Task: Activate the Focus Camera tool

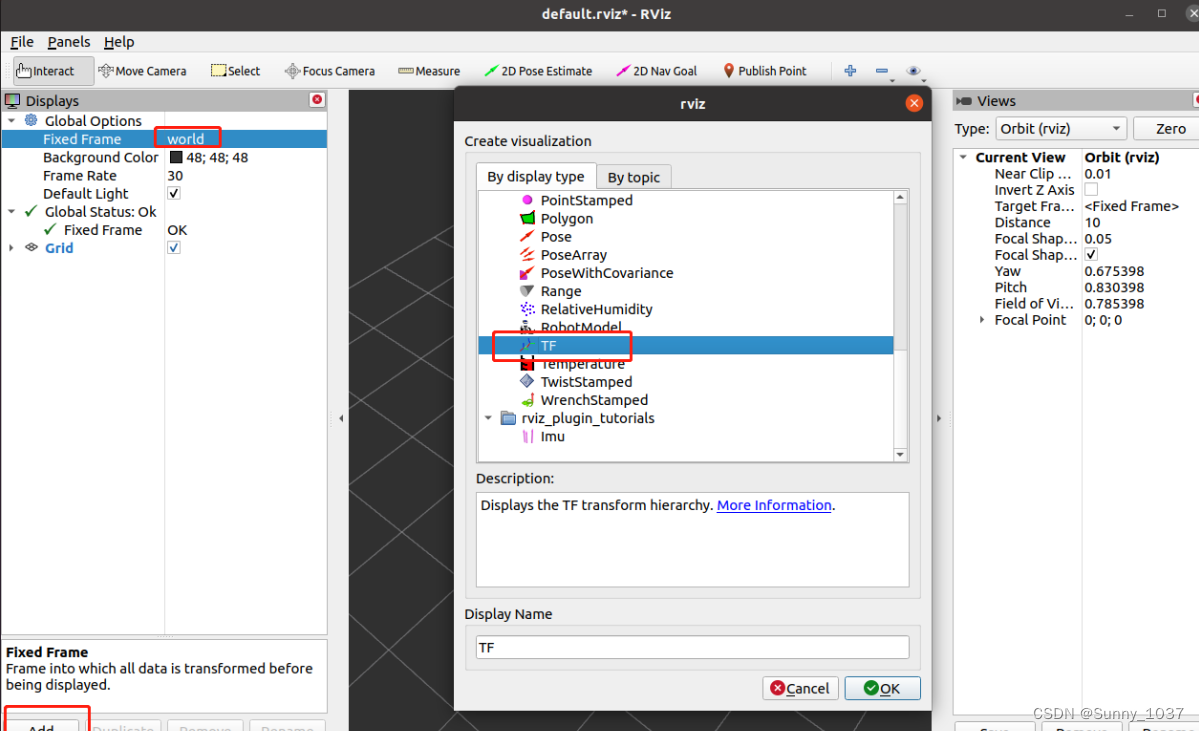Action: coord(330,70)
